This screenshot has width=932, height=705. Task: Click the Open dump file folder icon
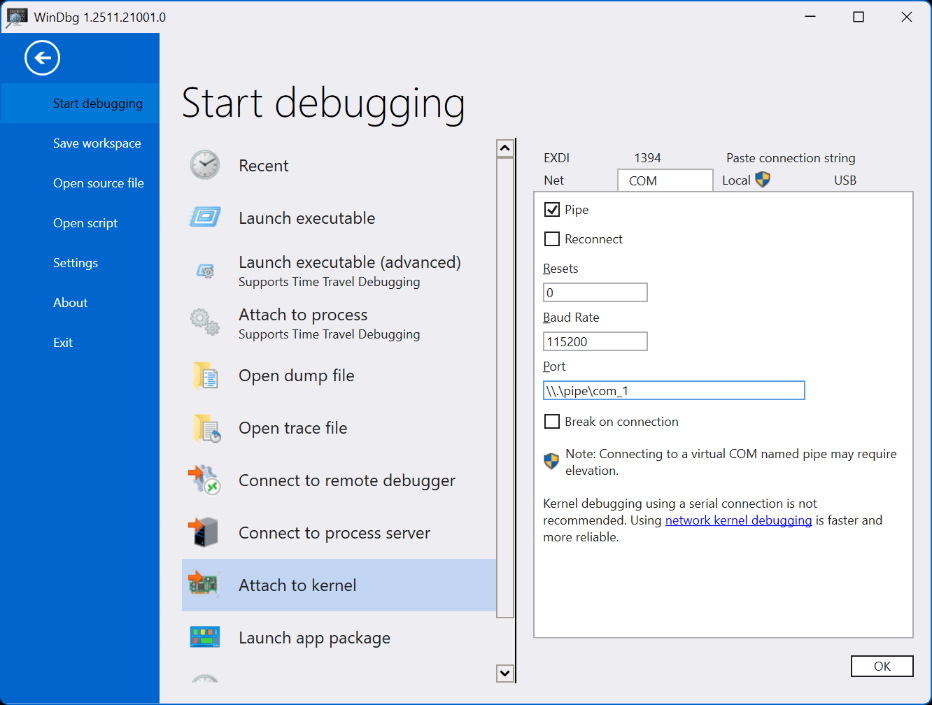point(205,376)
